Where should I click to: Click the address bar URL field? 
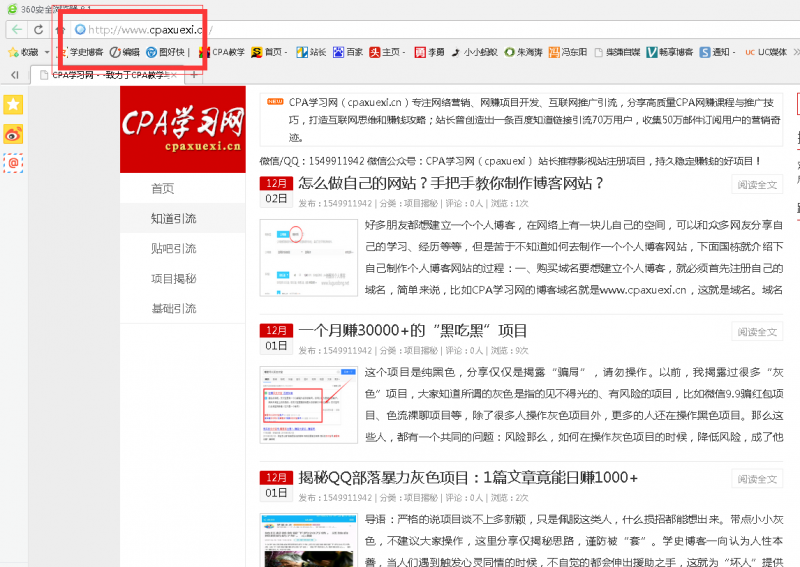140,29
